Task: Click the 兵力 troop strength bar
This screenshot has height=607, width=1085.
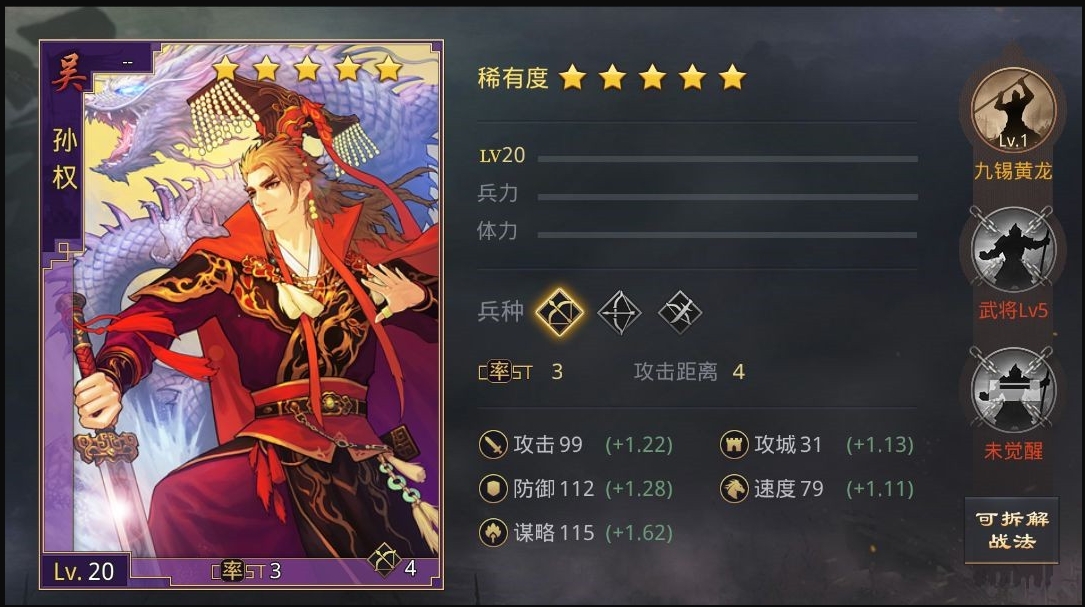Action: tap(728, 197)
